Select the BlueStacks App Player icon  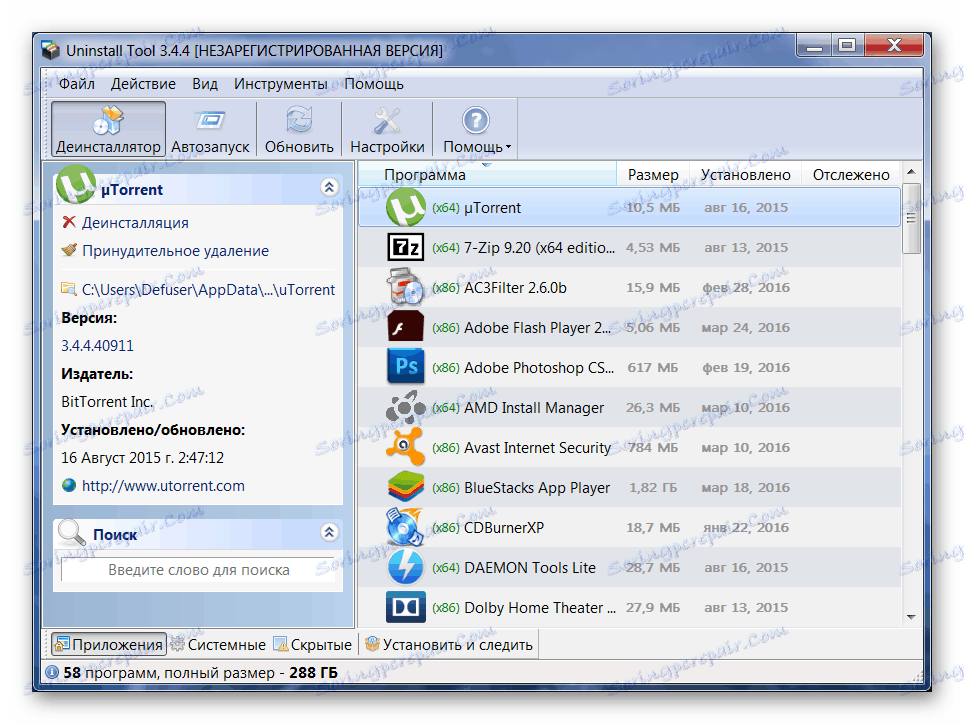(406, 487)
